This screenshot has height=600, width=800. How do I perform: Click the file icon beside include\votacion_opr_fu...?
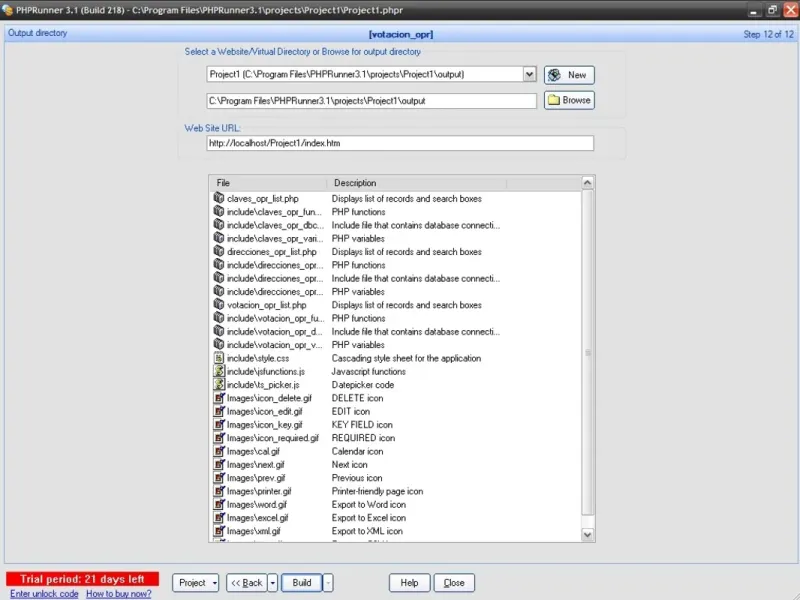coord(219,317)
